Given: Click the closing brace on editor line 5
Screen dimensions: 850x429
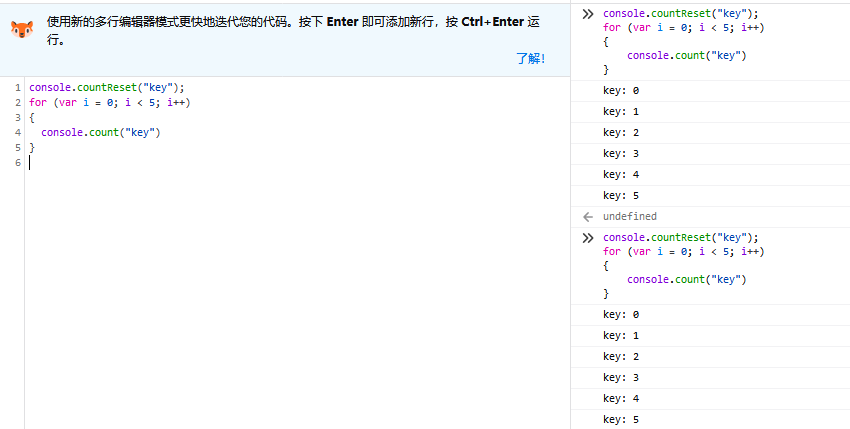Looking at the screenshot, I should click(31, 147).
